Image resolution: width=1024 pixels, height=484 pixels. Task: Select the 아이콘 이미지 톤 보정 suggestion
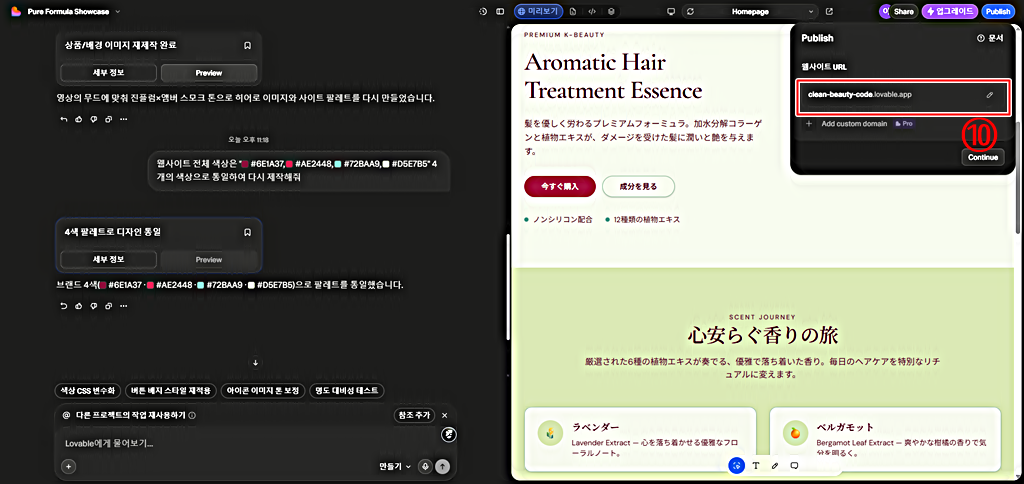263,391
